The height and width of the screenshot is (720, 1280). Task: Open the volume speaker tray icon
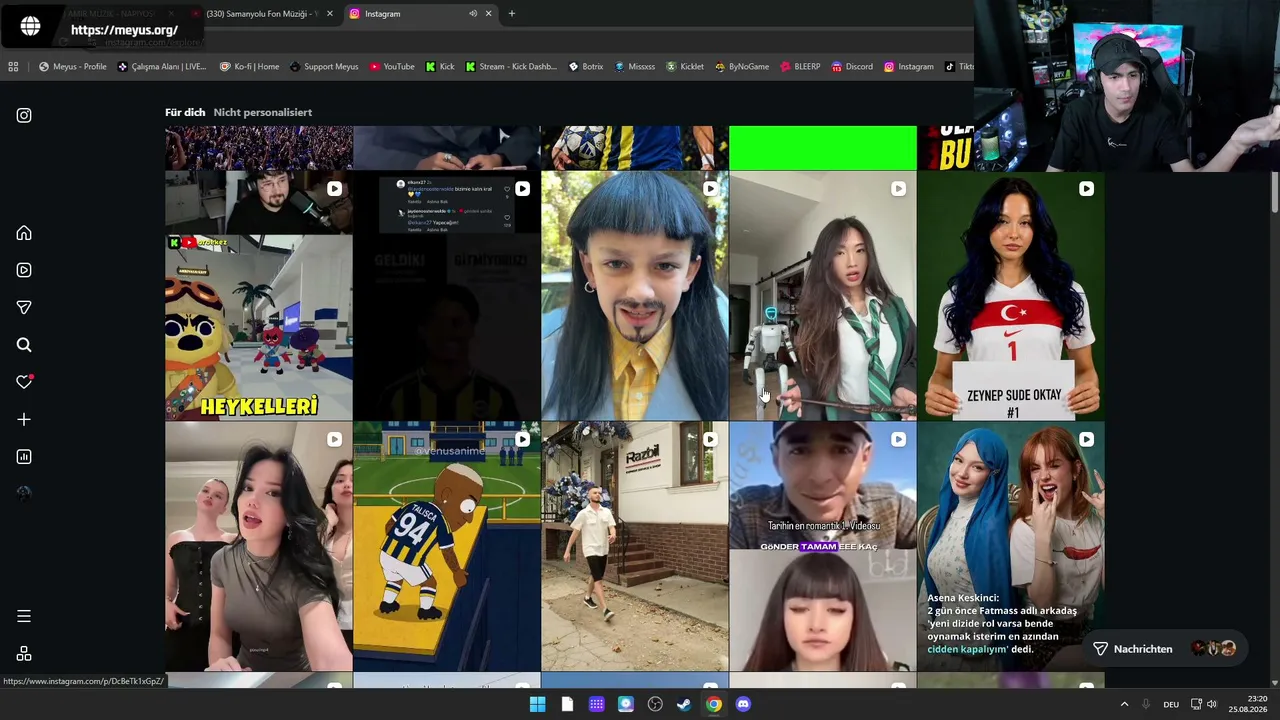(x=1212, y=704)
